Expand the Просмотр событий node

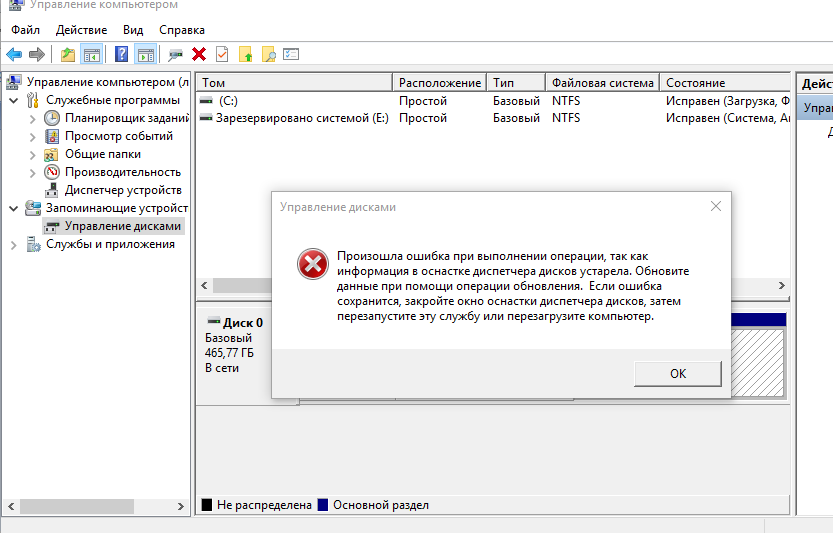tap(32, 137)
